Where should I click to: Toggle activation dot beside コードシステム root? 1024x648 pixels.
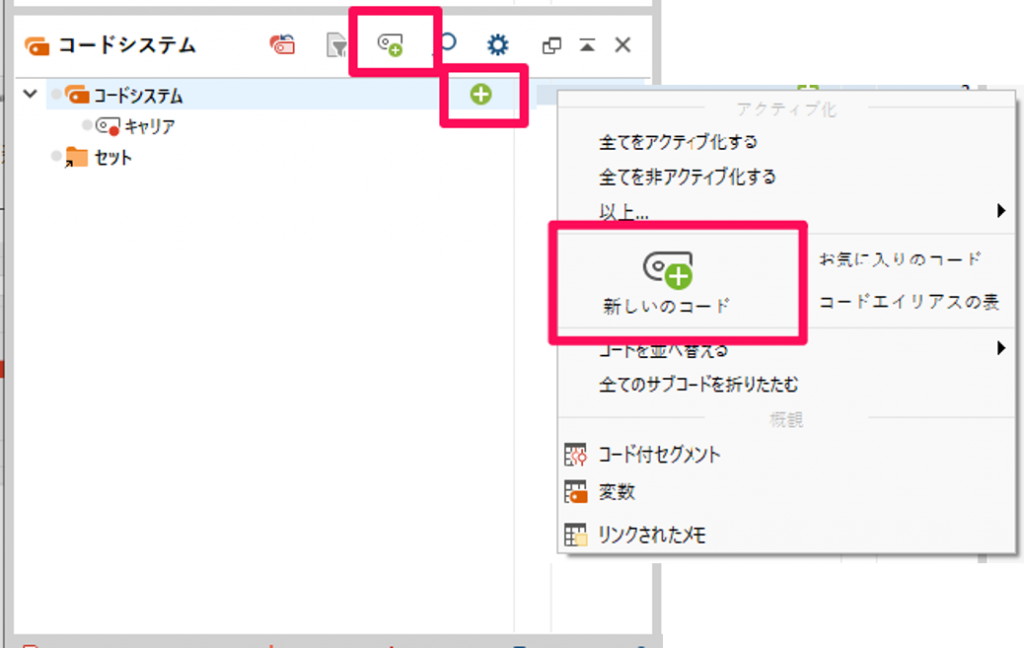point(57,95)
